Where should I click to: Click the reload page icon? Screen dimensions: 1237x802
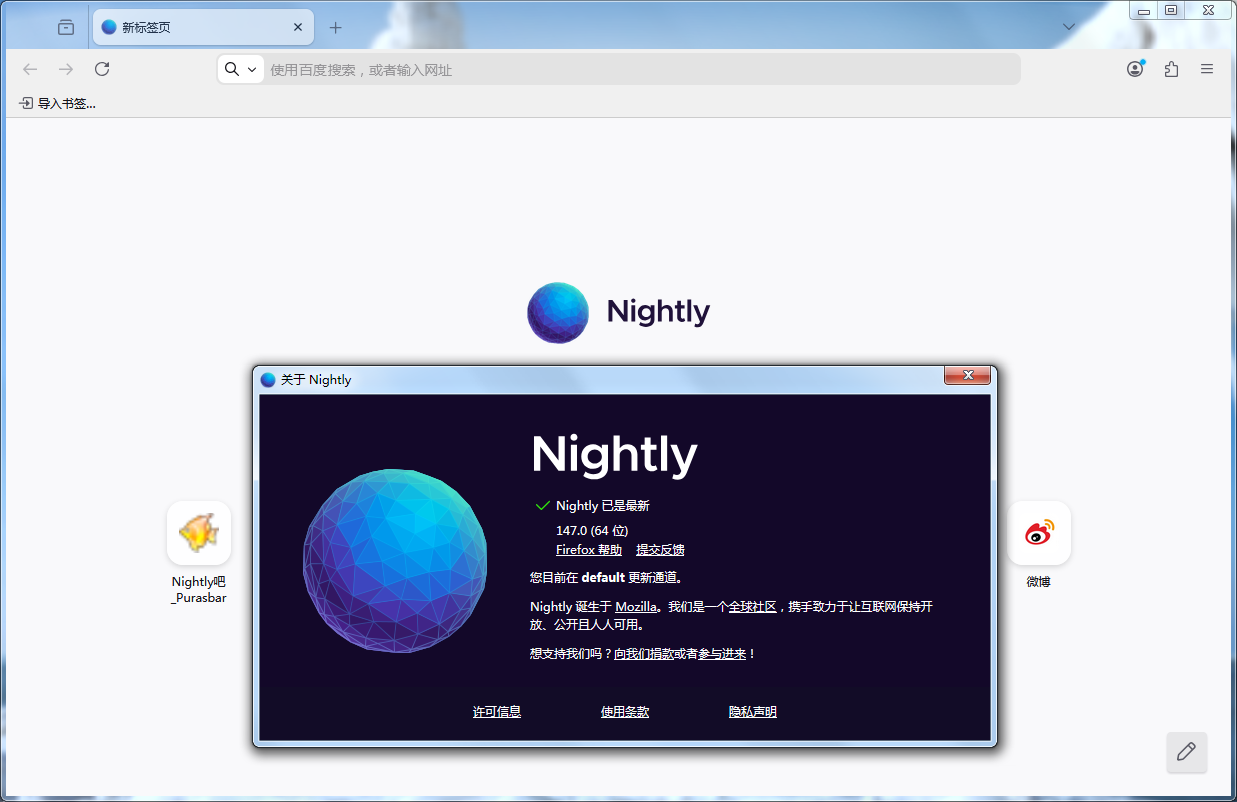coord(102,69)
